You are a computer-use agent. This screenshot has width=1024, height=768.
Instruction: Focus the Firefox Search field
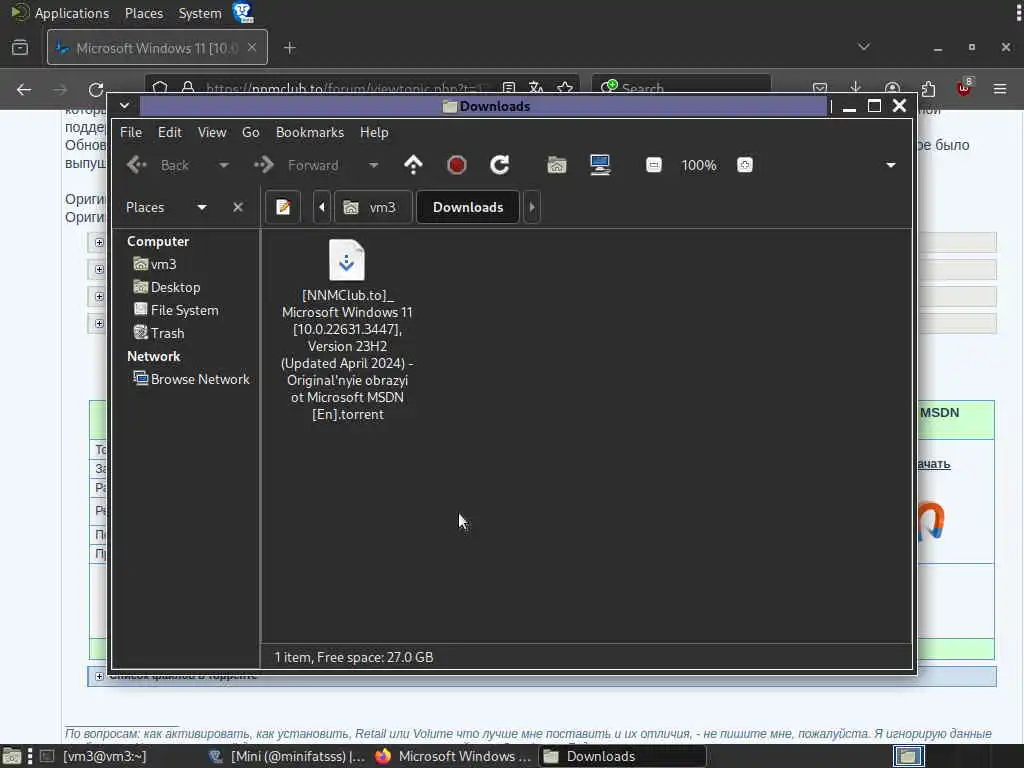pyautogui.click(x=681, y=88)
